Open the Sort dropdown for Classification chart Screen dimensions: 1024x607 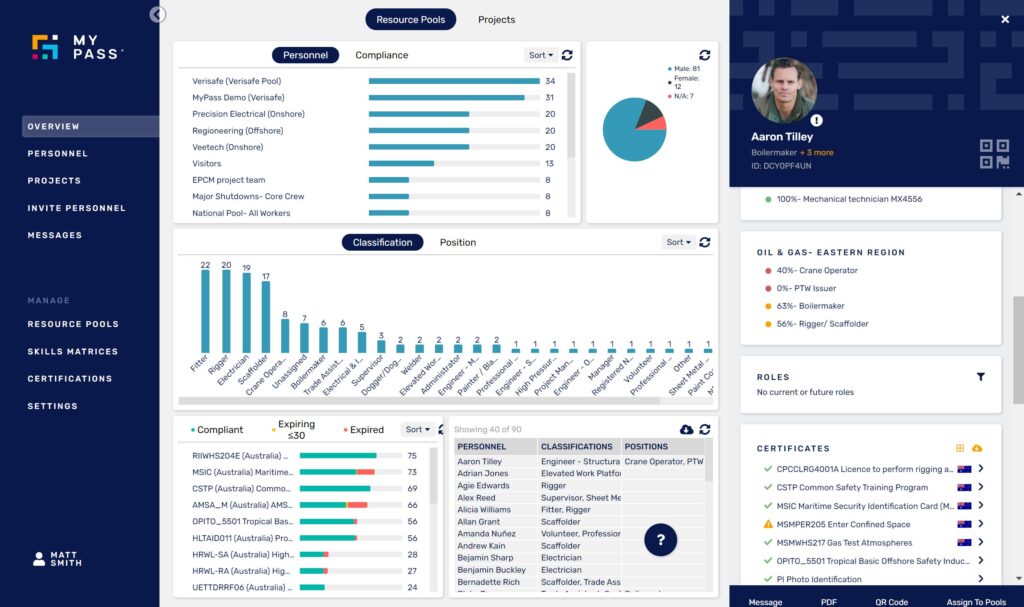point(678,242)
